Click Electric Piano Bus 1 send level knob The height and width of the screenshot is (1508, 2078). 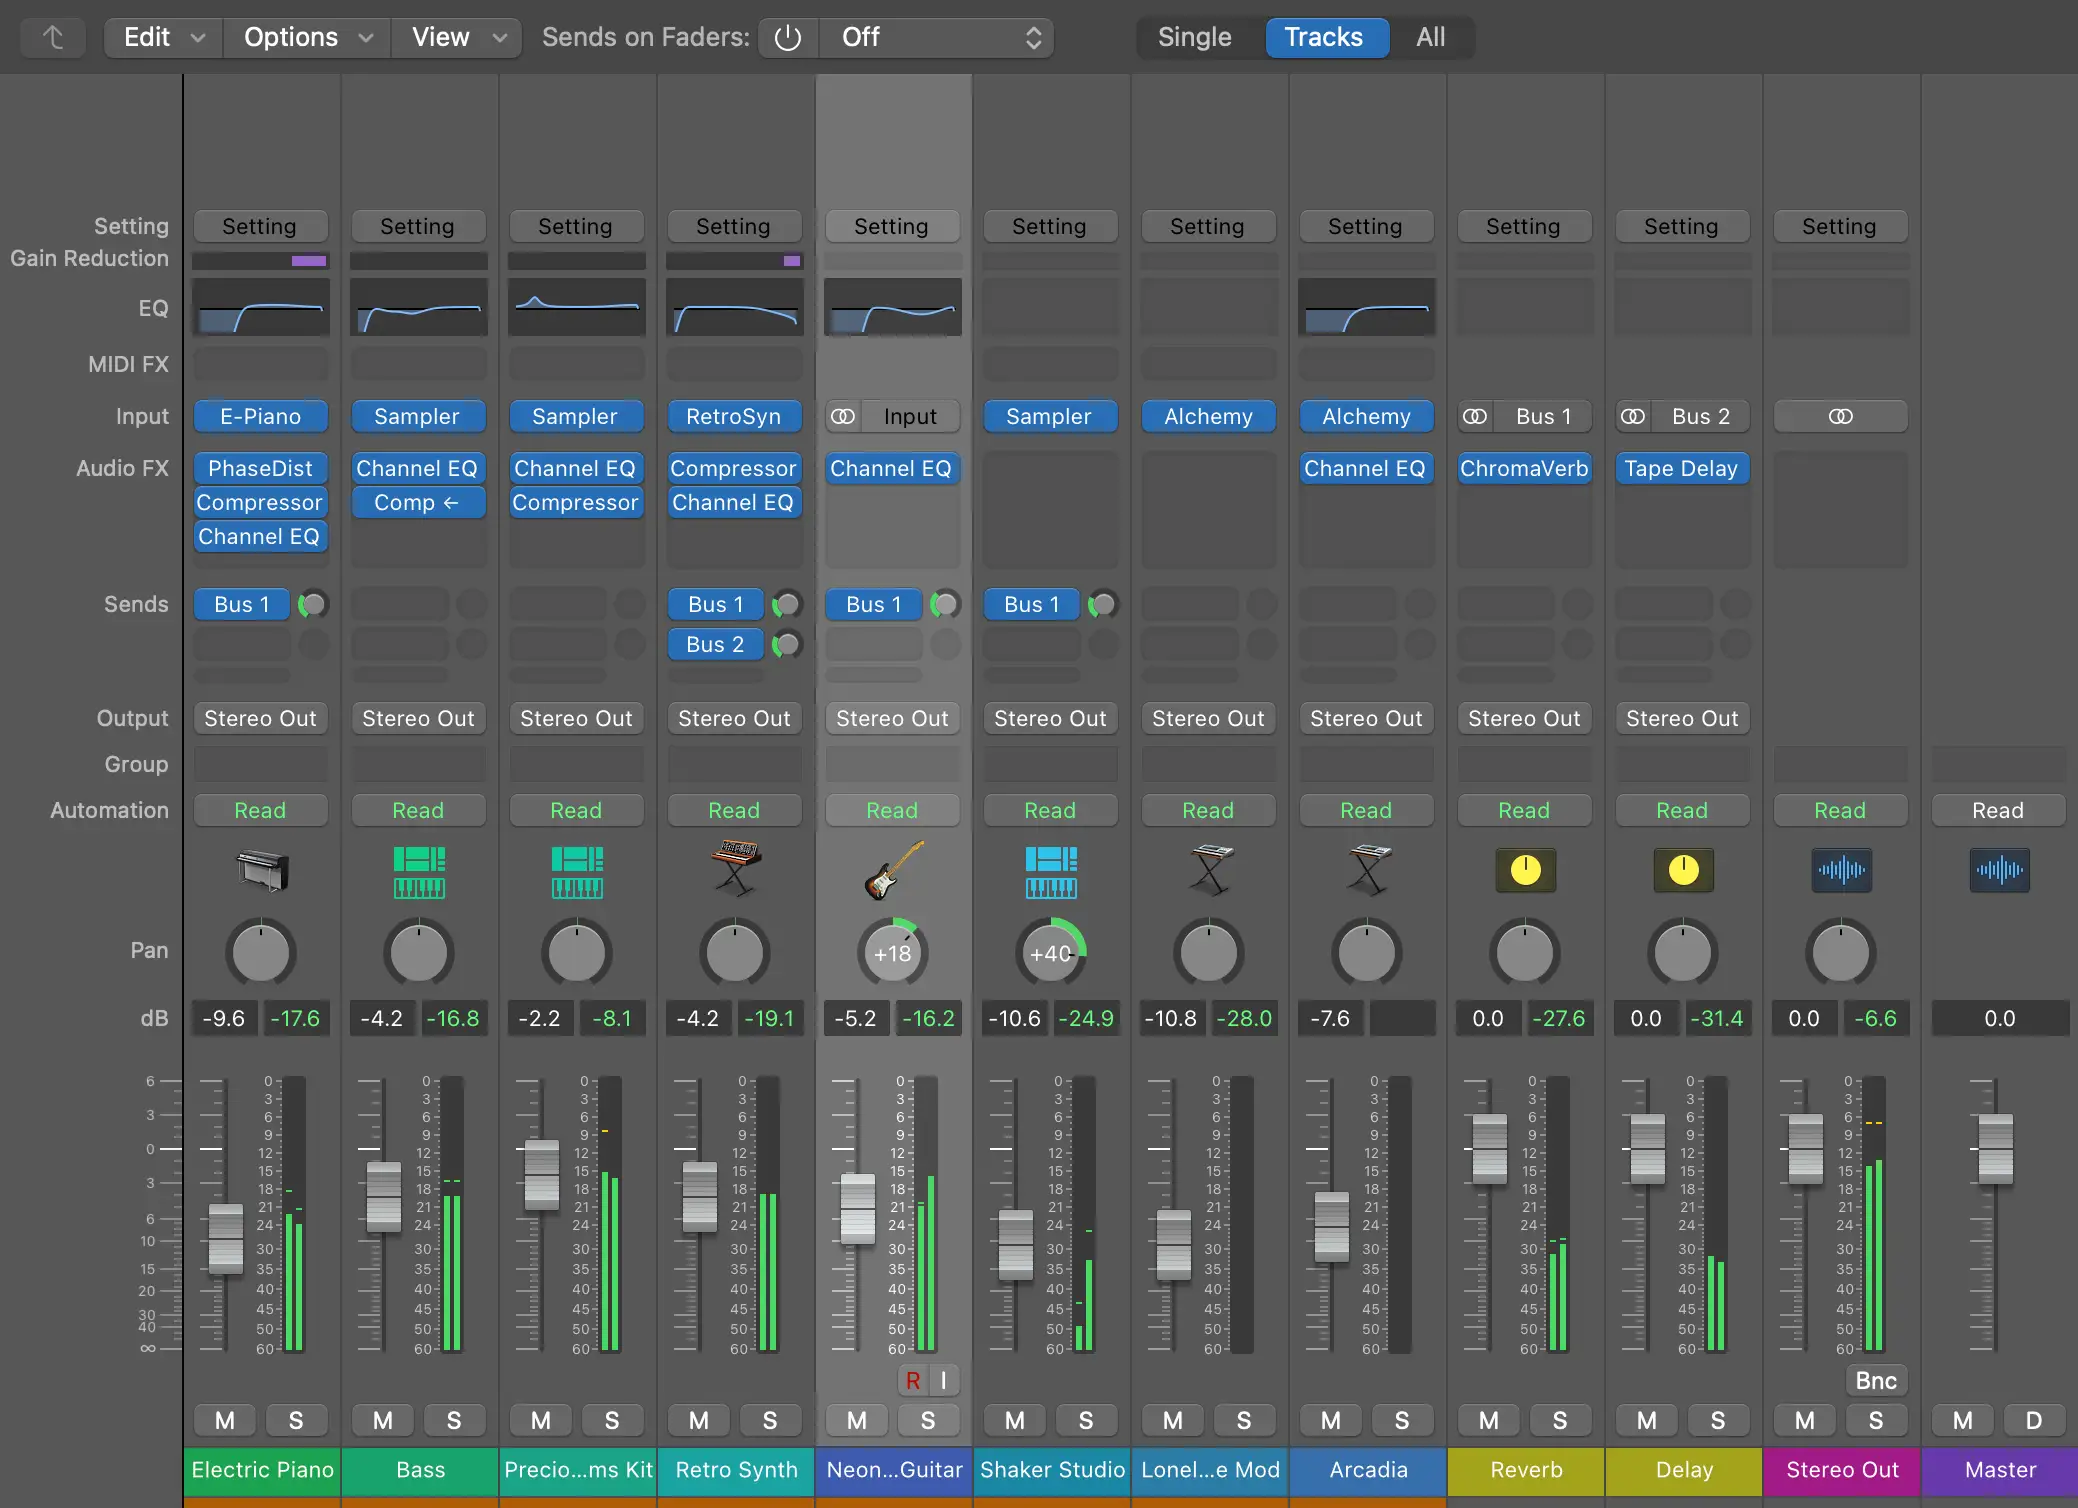tap(313, 604)
